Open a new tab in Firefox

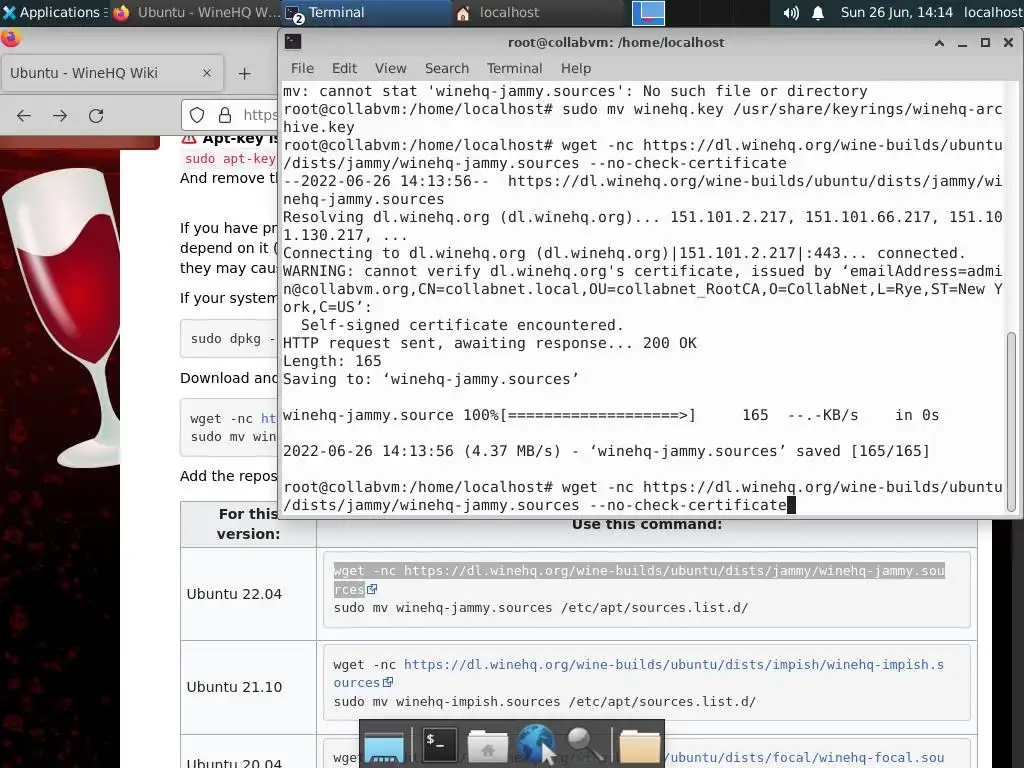coord(244,74)
